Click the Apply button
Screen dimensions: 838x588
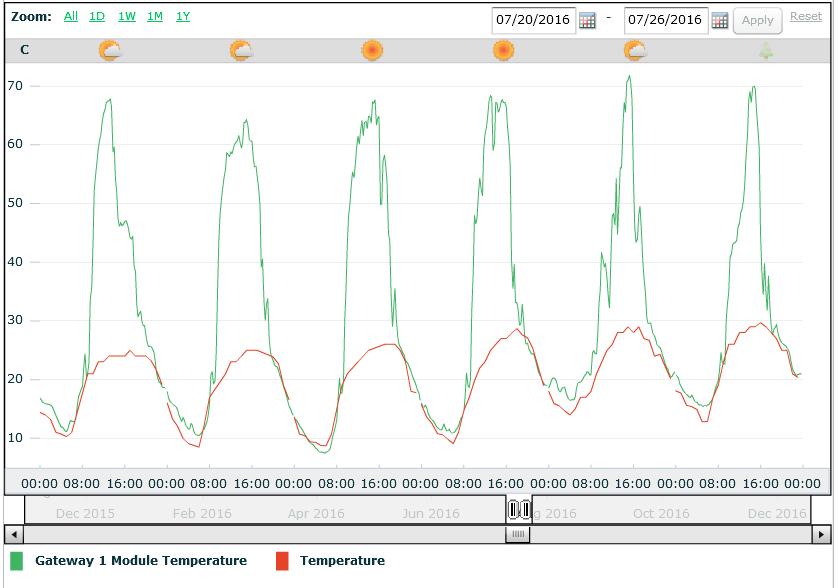click(x=757, y=21)
